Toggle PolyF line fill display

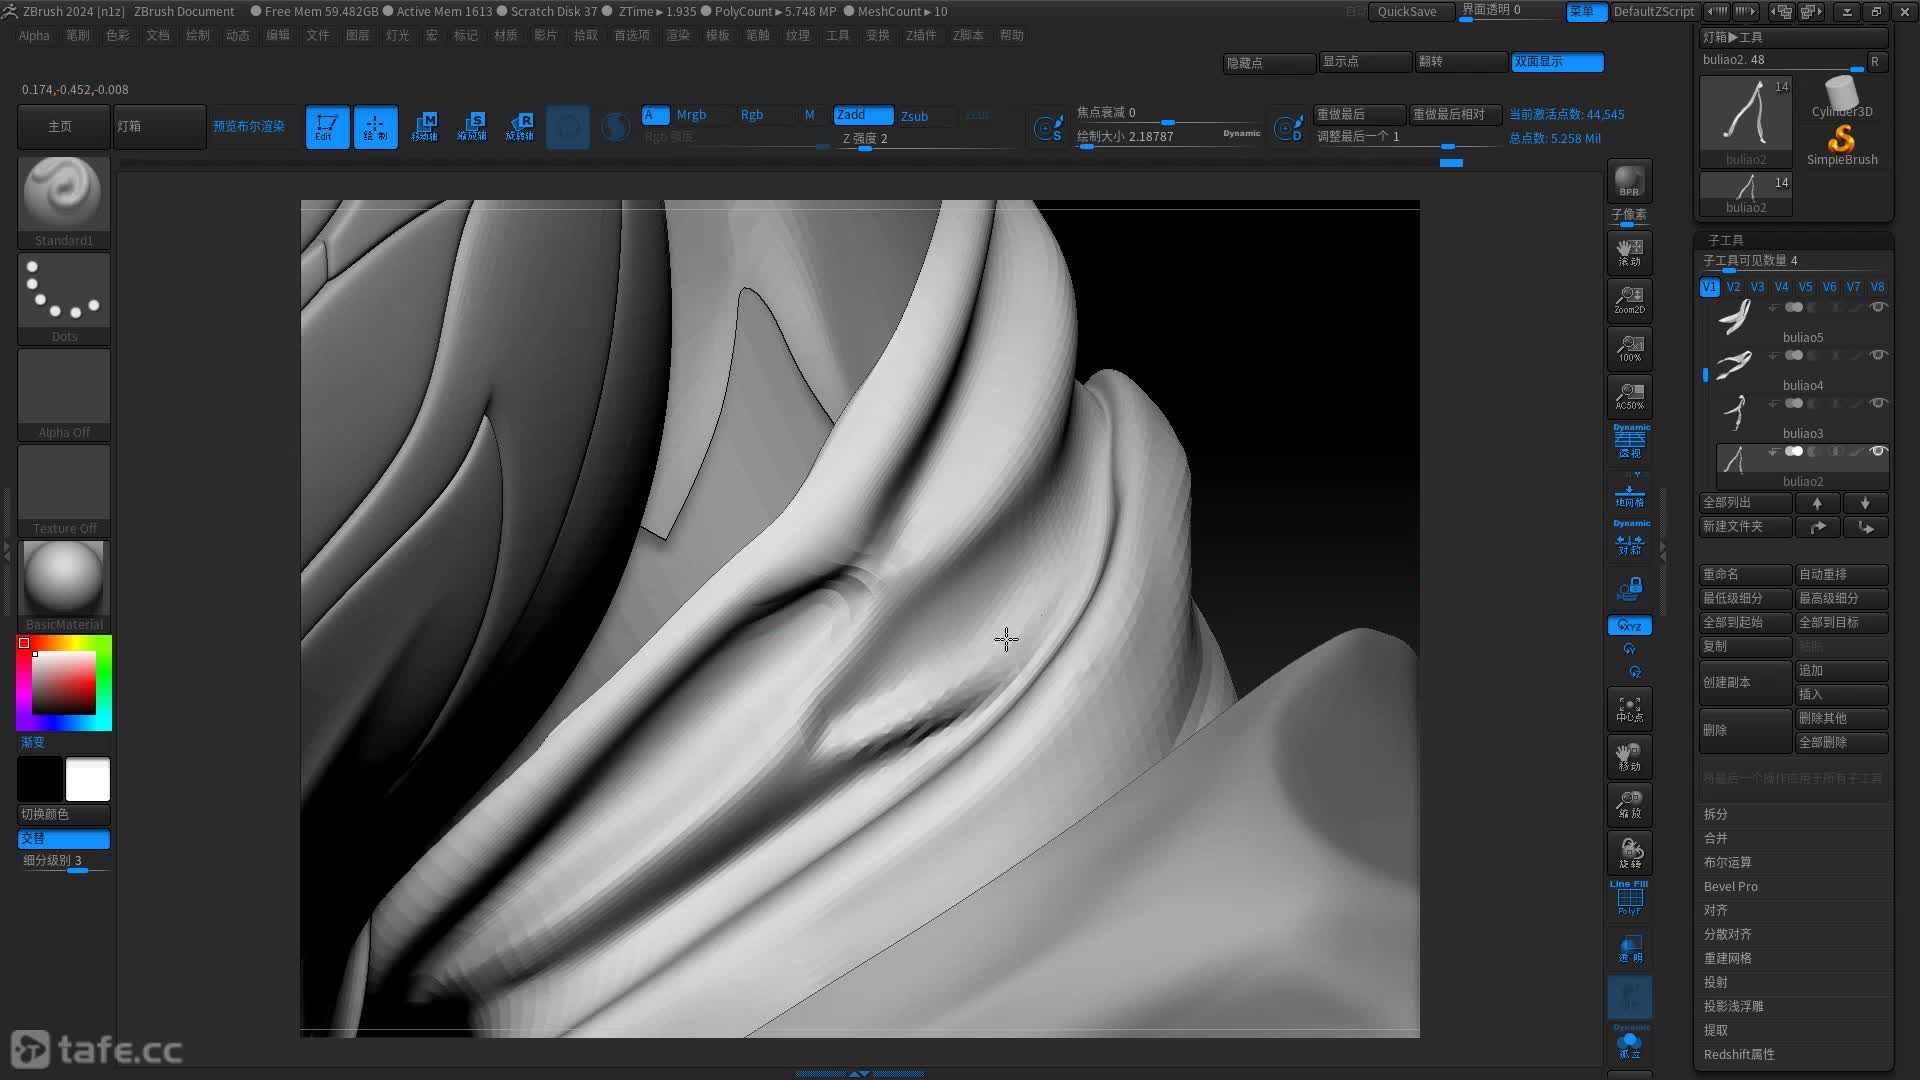[x=1629, y=899]
